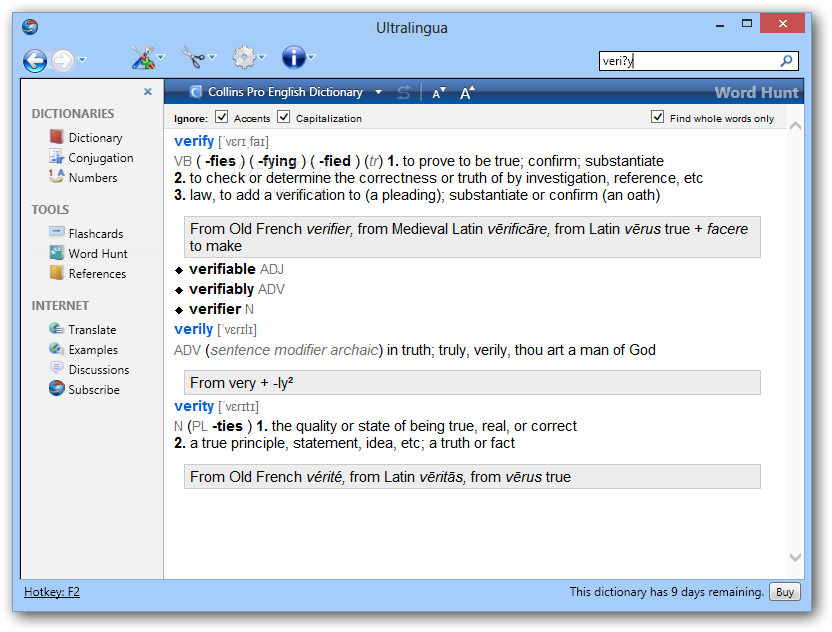
Task: Click the Numbers sidebar icon
Action: click(56, 176)
